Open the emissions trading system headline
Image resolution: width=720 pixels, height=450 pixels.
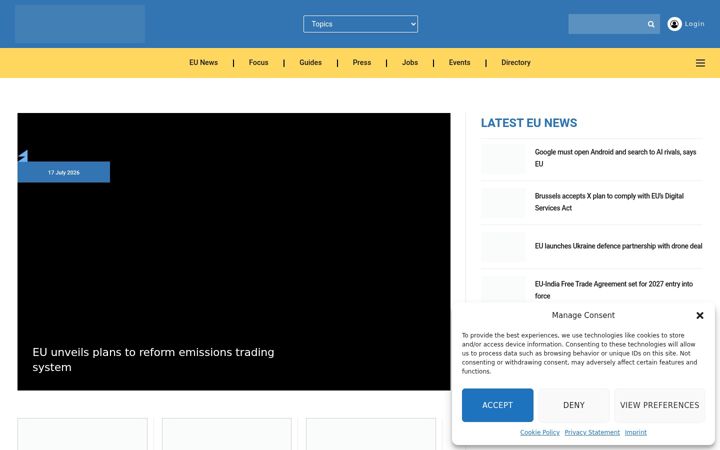pos(153,360)
